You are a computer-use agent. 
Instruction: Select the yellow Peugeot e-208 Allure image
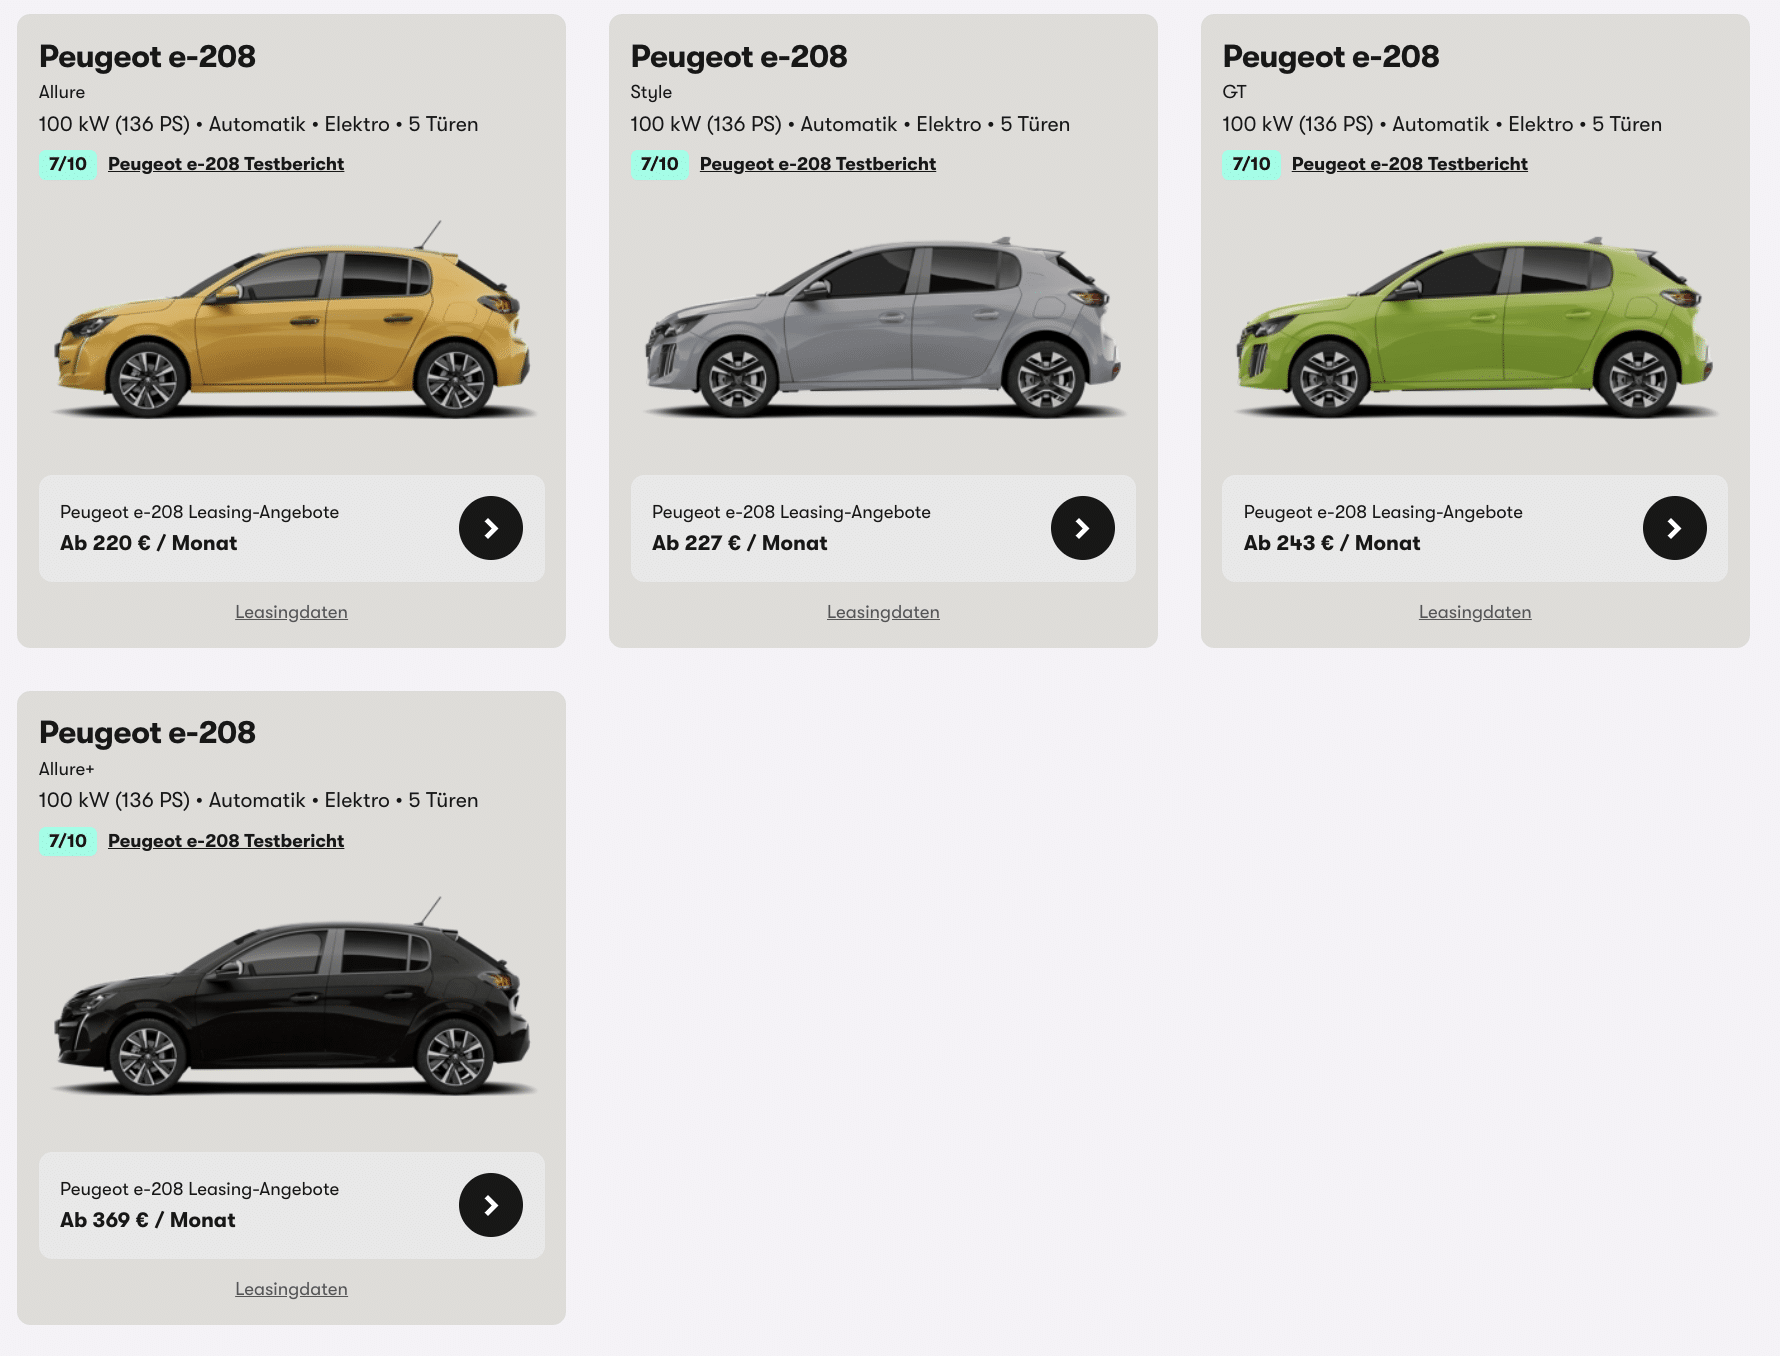(x=292, y=320)
